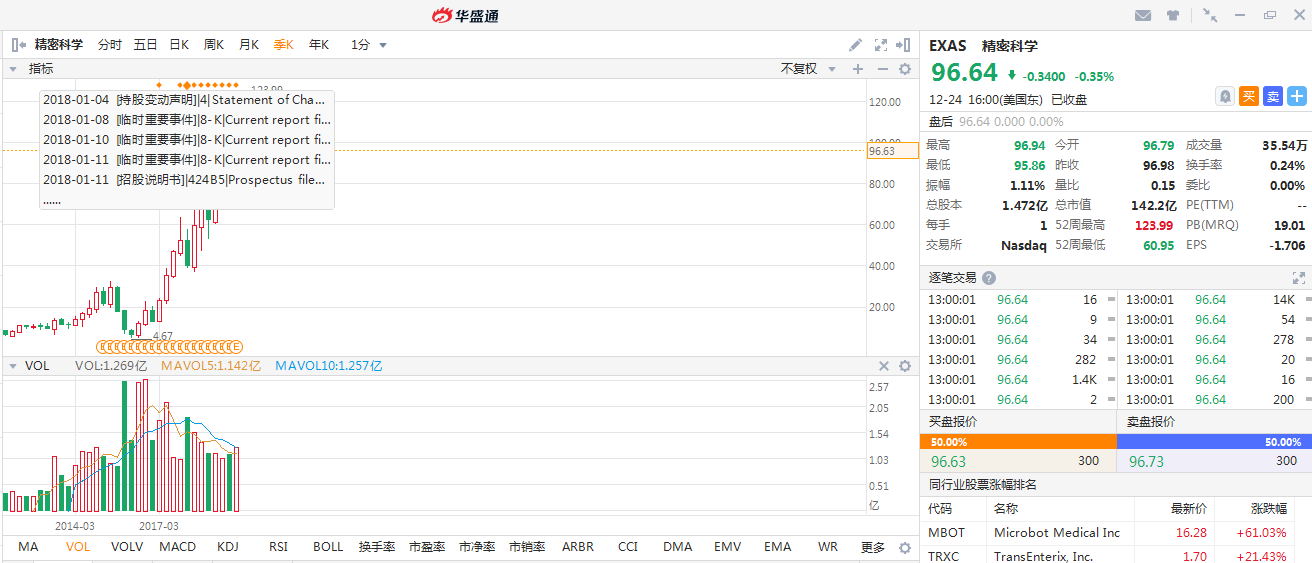
Task: Open the 1分 interval dropdown
Action: point(369,45)
